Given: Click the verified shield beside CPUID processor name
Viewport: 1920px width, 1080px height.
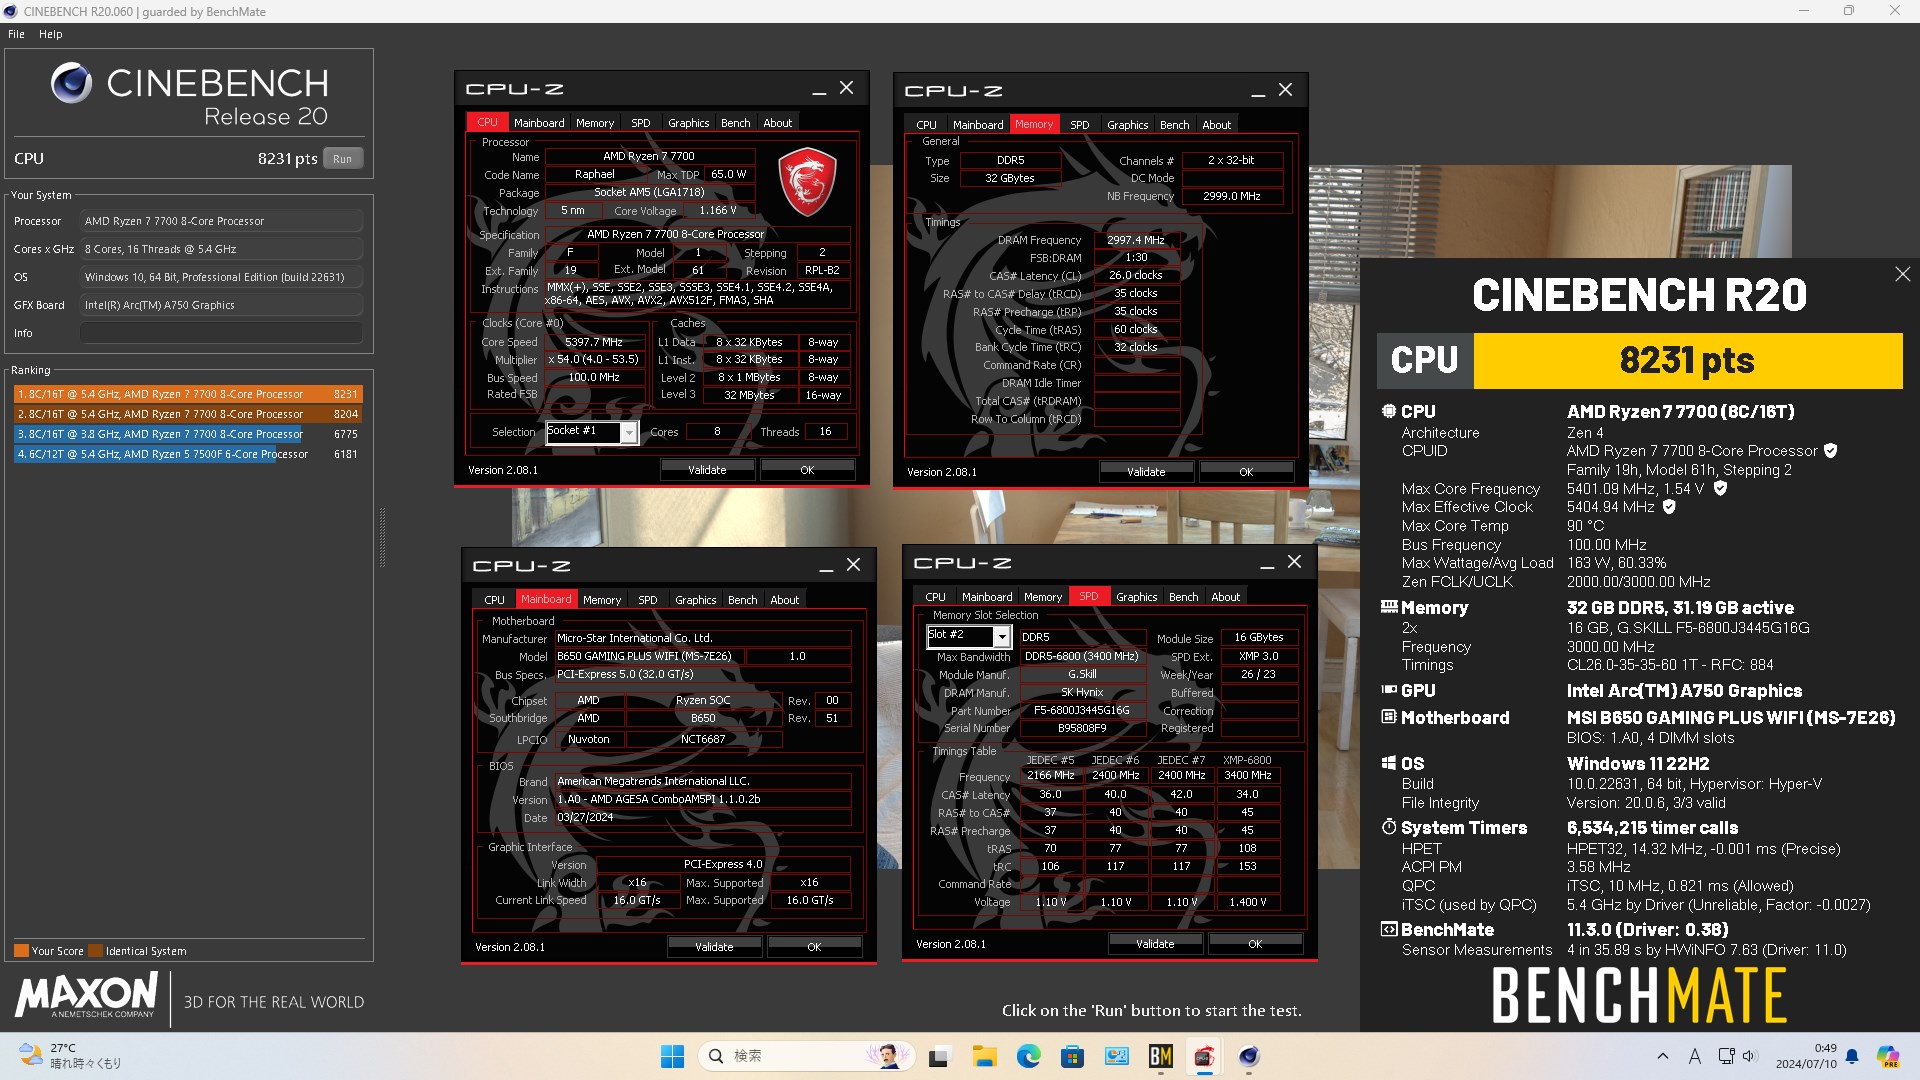Looking at the screenshot, I should (x=1830, y=451).
